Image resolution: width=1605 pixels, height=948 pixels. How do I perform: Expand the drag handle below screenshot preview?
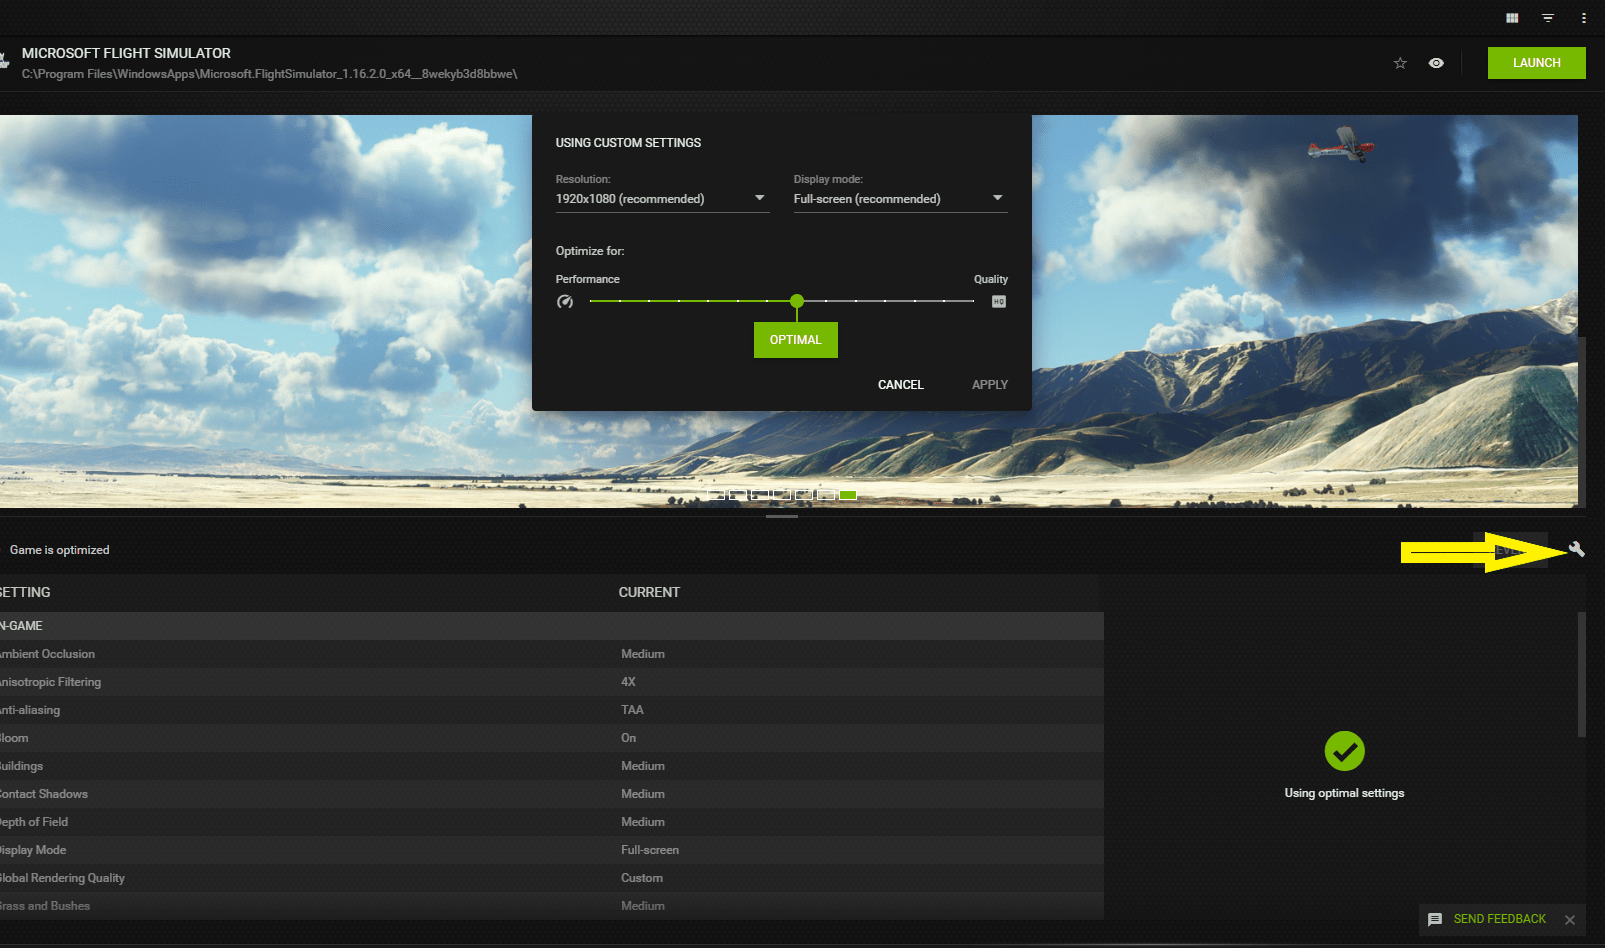[x=782, y=518]
